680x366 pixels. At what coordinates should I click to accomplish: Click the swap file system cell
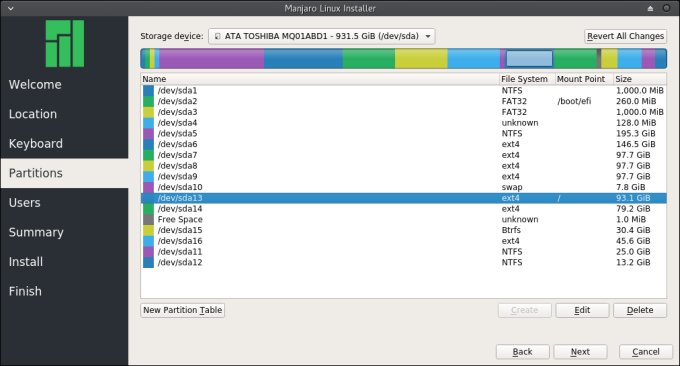click(512, 187)
